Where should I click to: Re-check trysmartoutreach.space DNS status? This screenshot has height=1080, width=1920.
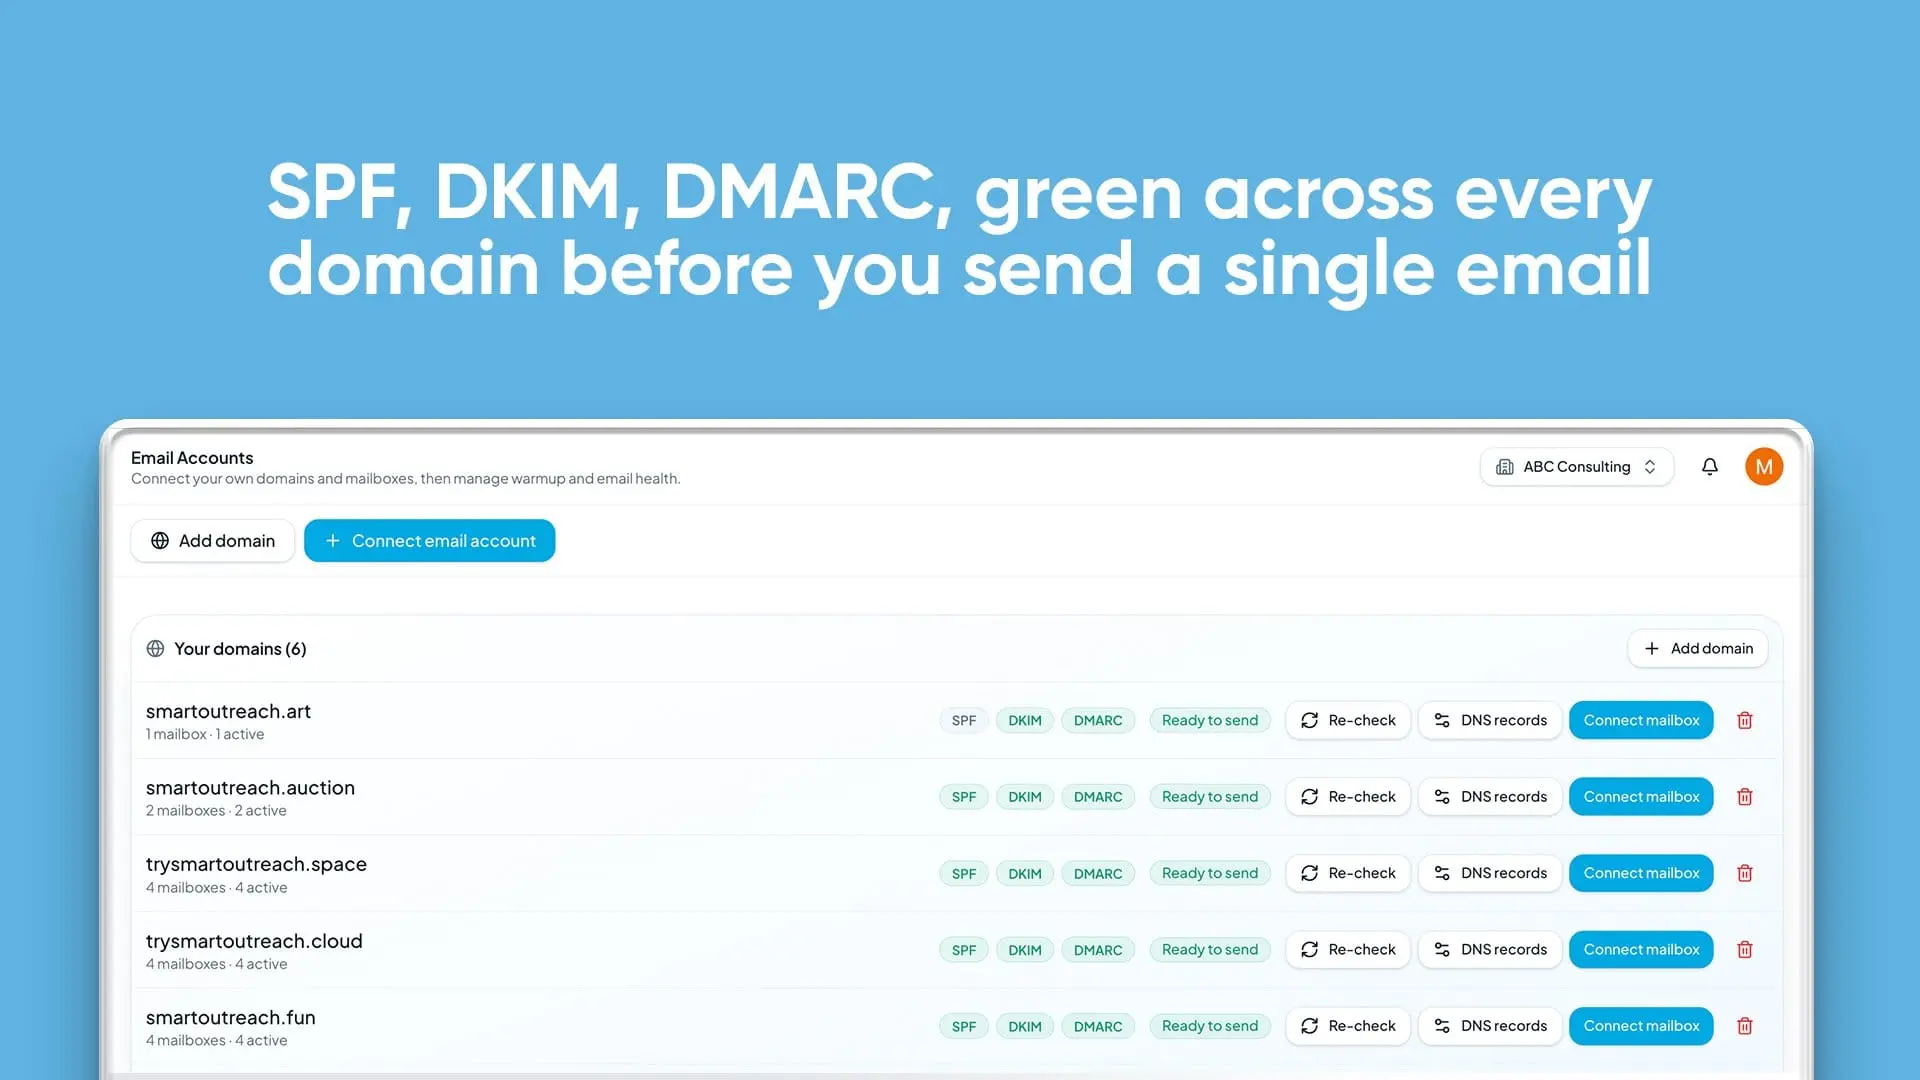click(x=1348, y=874)
